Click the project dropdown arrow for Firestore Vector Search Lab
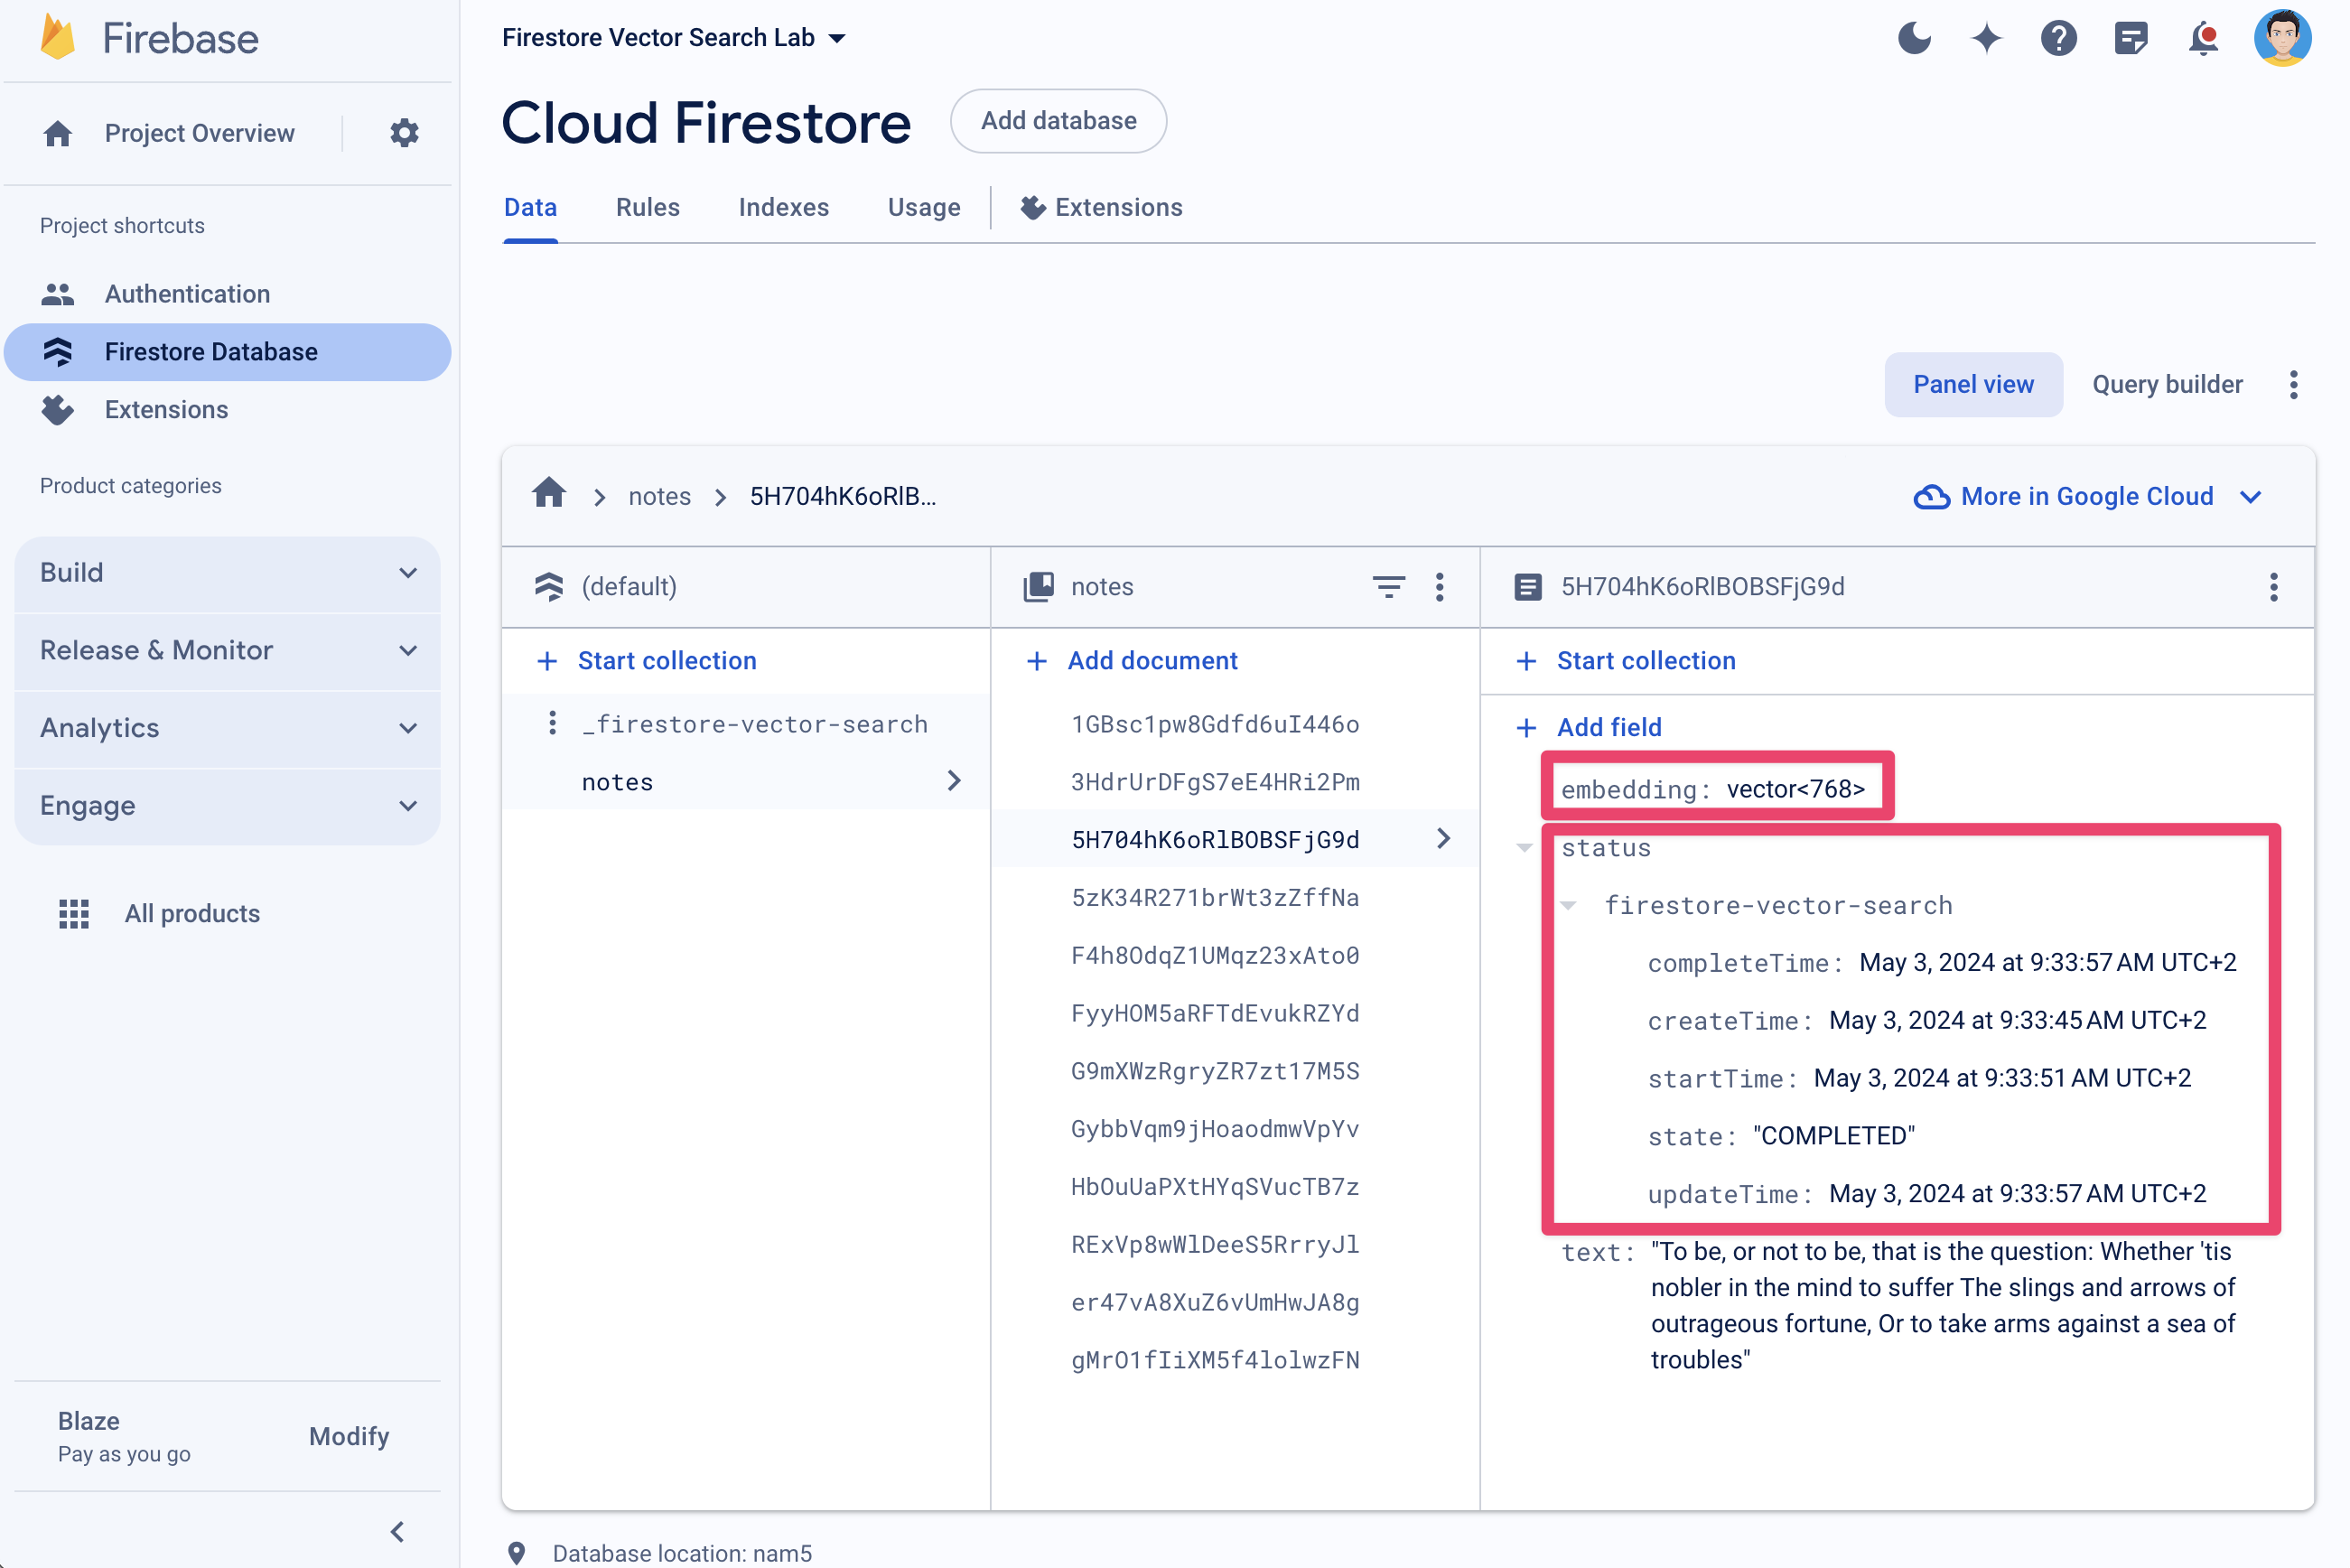2350x1568 pixels. click(842, 39)
